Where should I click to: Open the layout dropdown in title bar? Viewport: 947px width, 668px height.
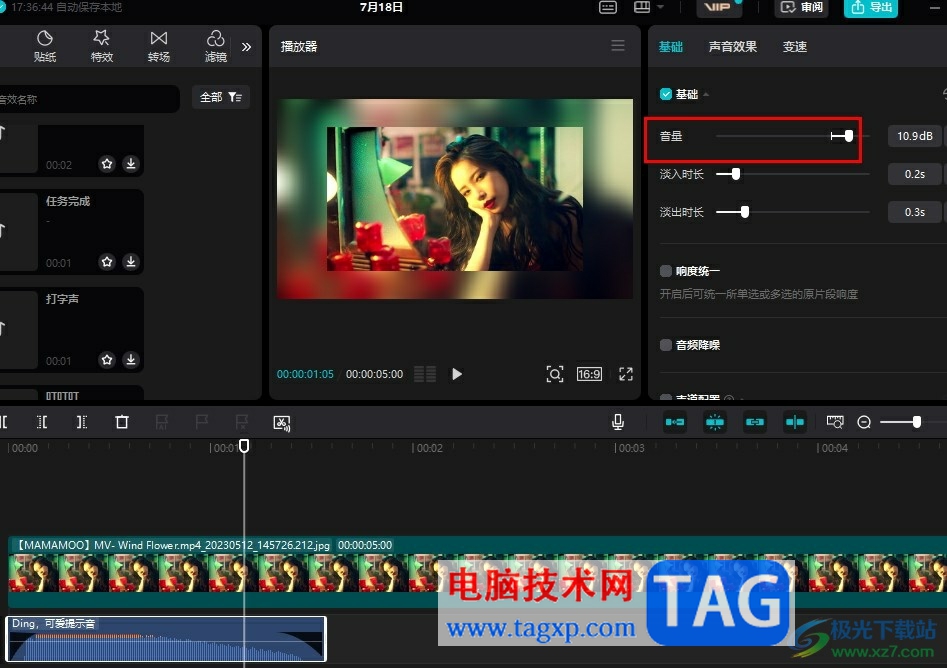tap(649, 7)
